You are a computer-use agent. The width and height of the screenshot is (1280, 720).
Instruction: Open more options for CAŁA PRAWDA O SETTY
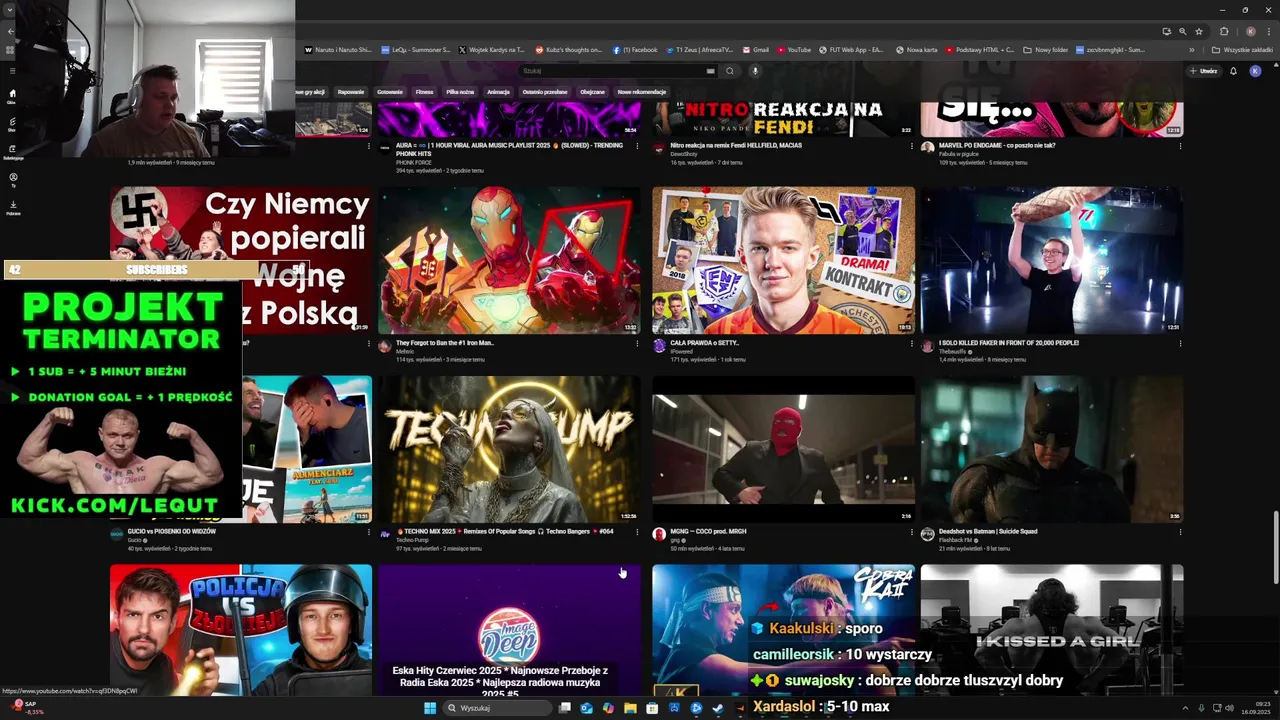tap(911, 343)
